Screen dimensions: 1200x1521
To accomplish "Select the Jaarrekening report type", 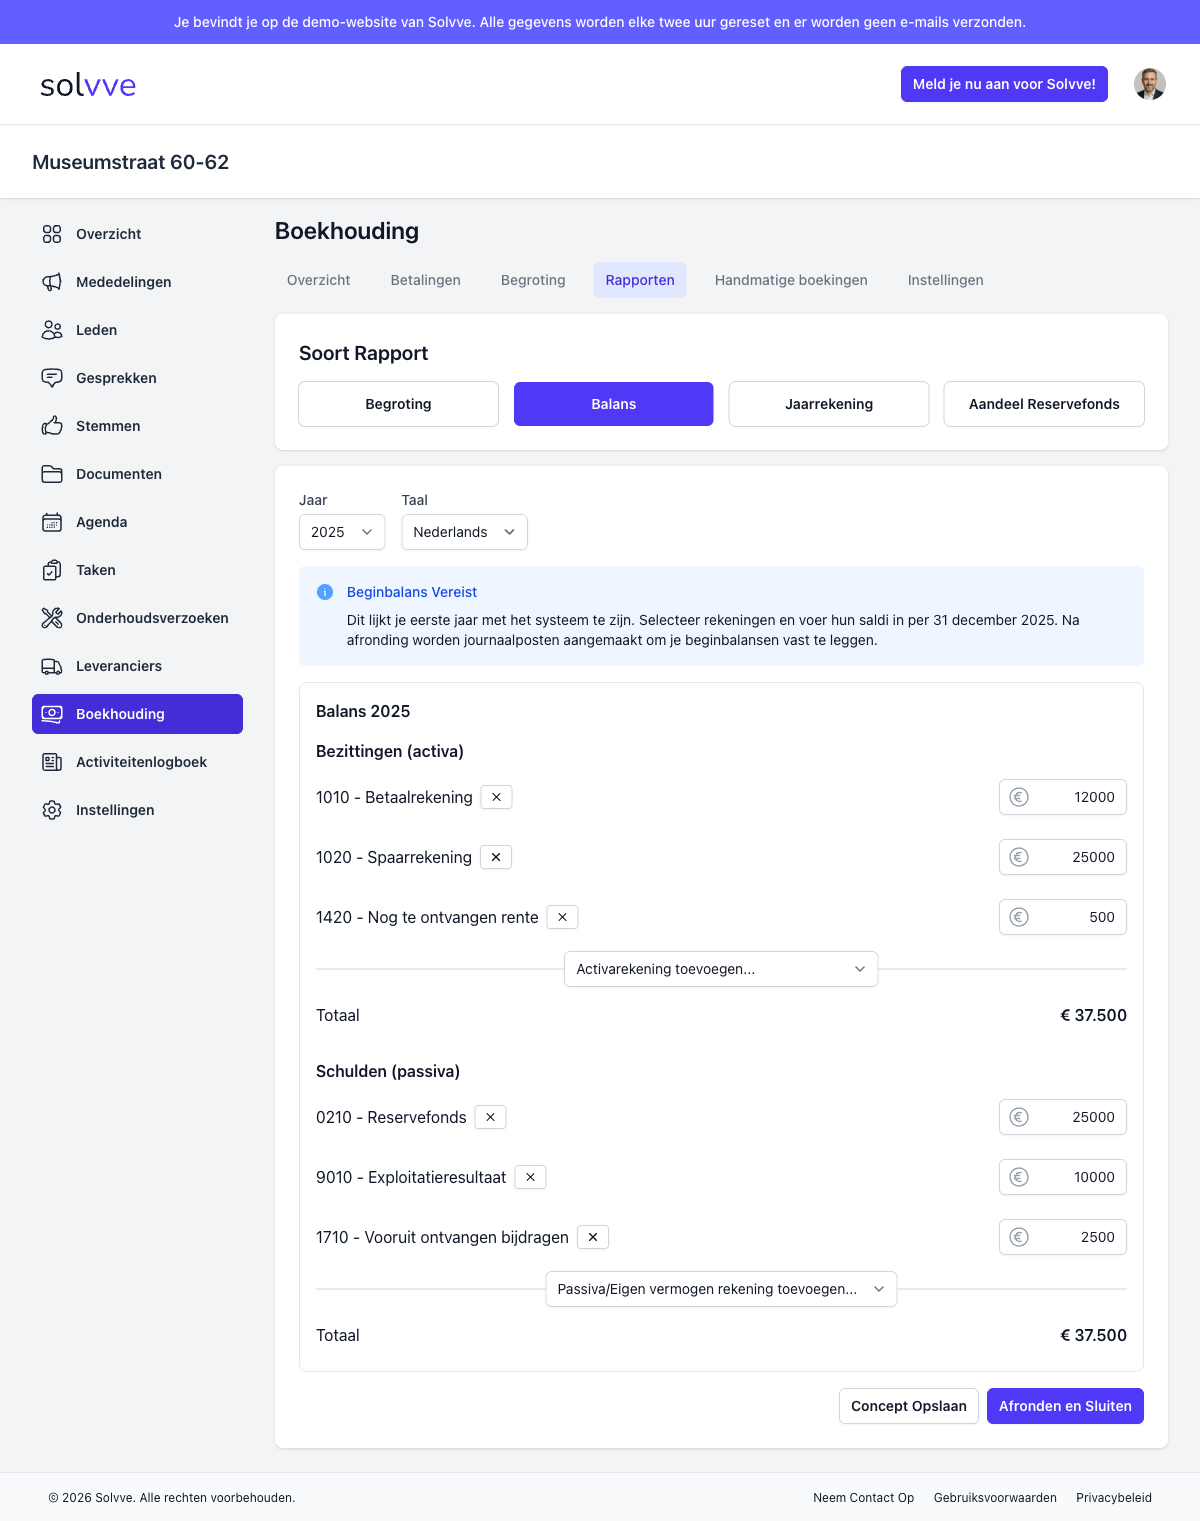I will pyautogui.click(x=829, y=404).
